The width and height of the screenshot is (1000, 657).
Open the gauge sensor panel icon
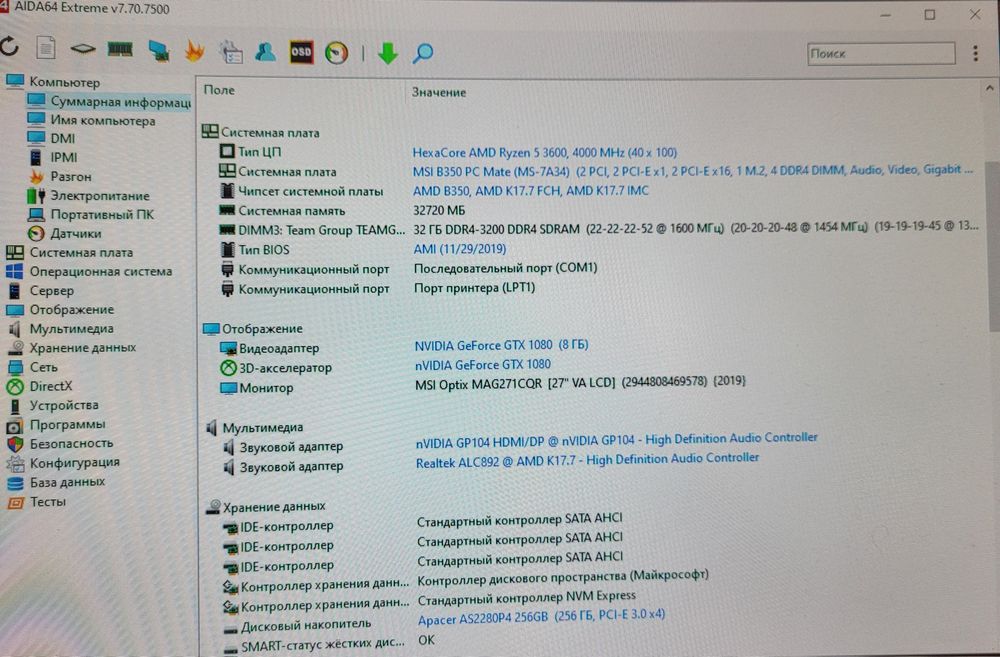(x=337, y=52)
